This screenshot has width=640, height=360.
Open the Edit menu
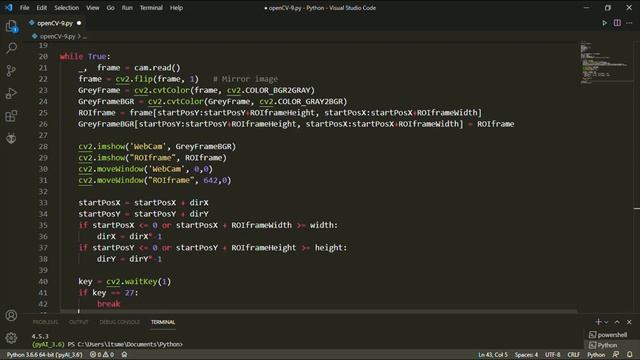click(42, 8)
